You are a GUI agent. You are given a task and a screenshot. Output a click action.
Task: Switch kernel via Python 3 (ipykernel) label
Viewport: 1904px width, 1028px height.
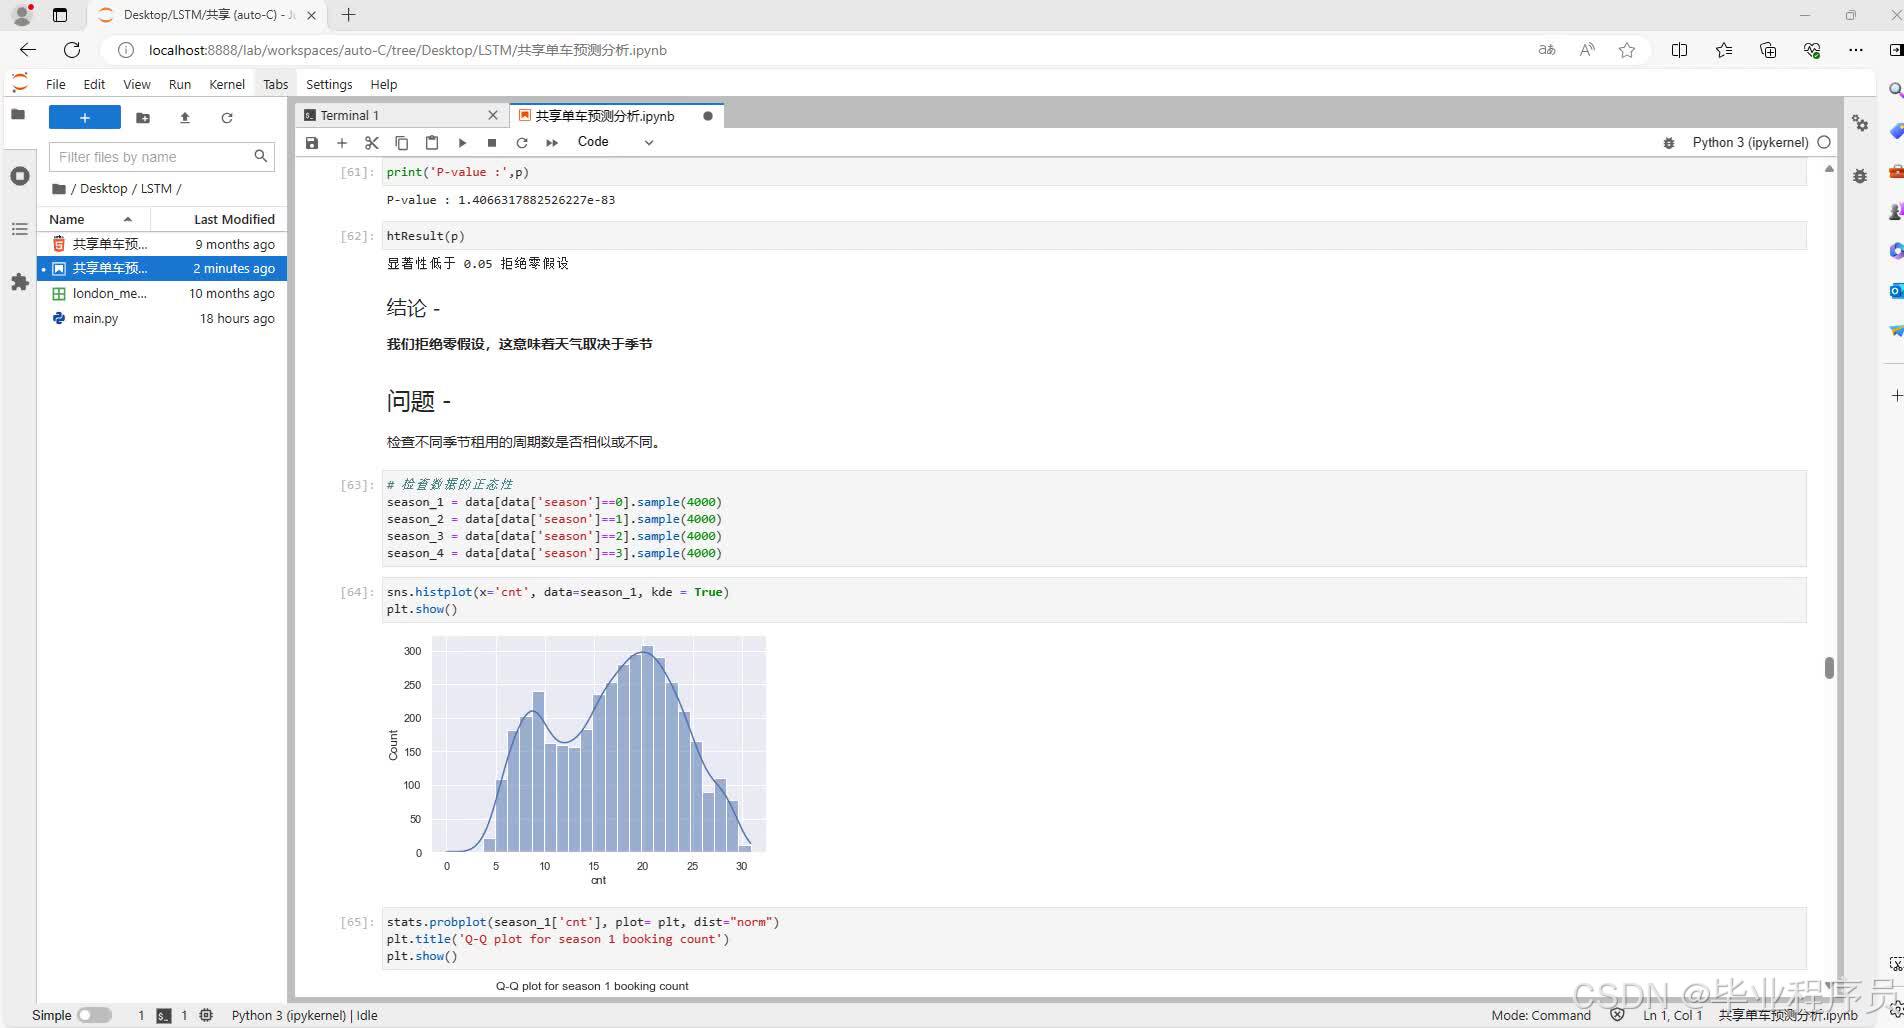(x=1750, y=142)
